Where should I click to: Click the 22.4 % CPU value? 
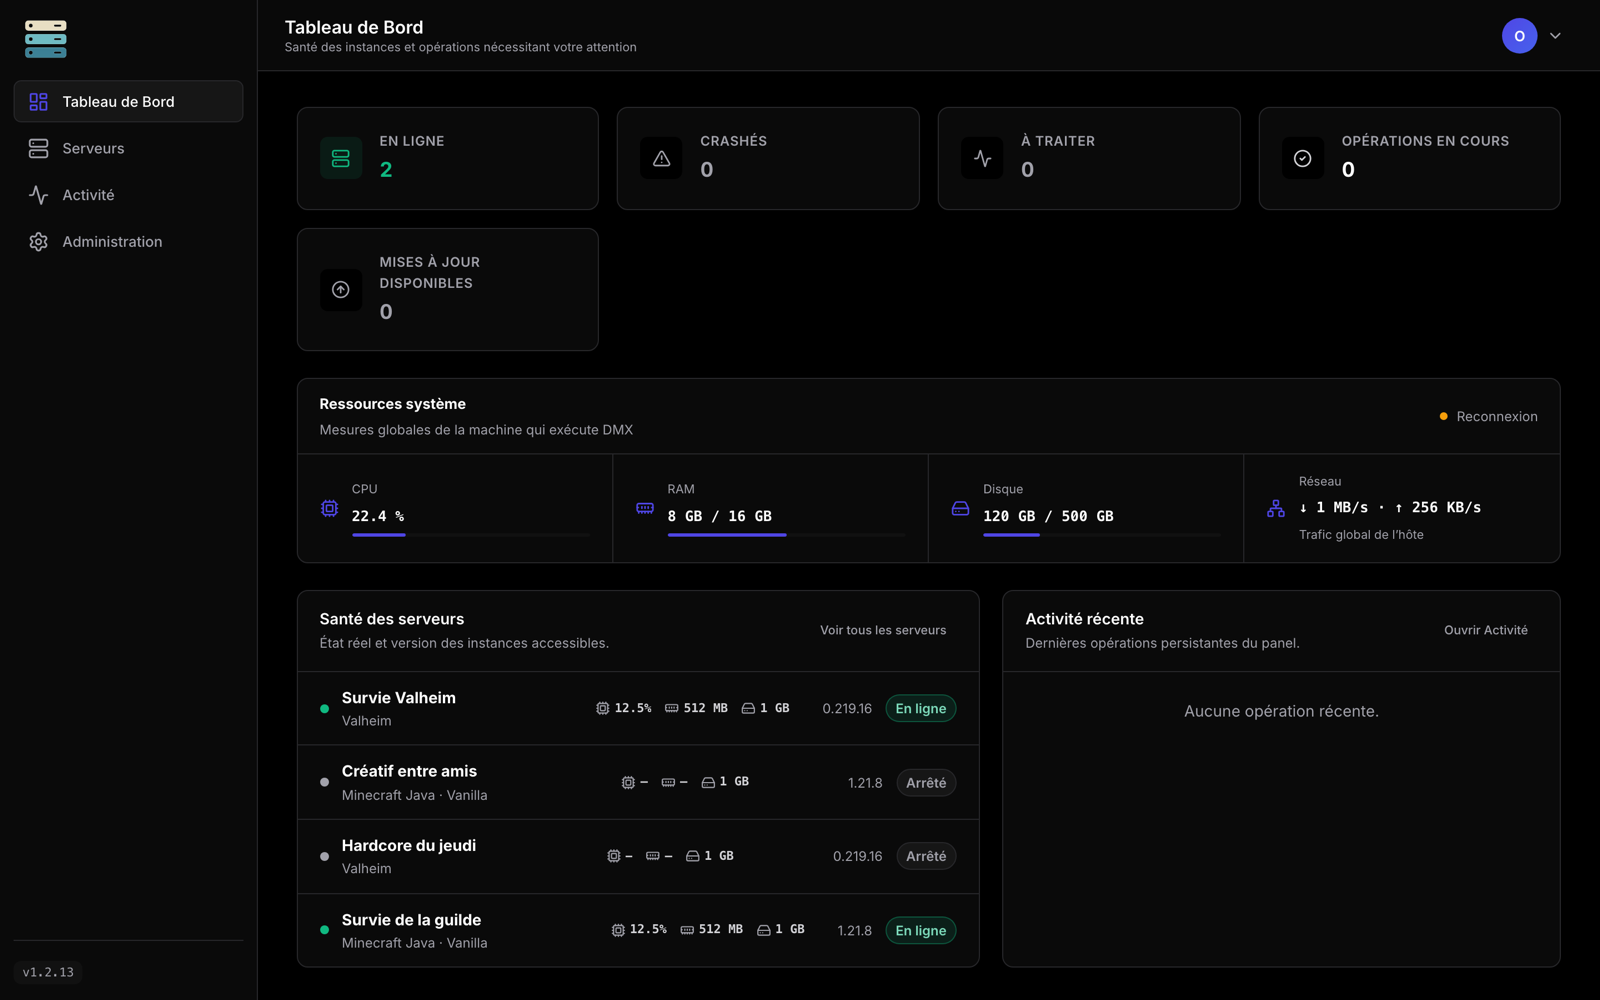[378, 516]
